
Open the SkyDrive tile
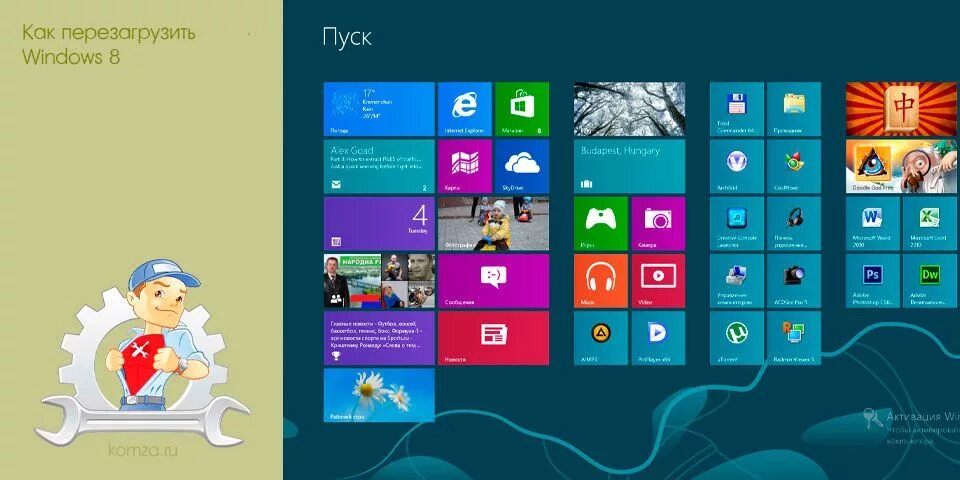(522, 167)
